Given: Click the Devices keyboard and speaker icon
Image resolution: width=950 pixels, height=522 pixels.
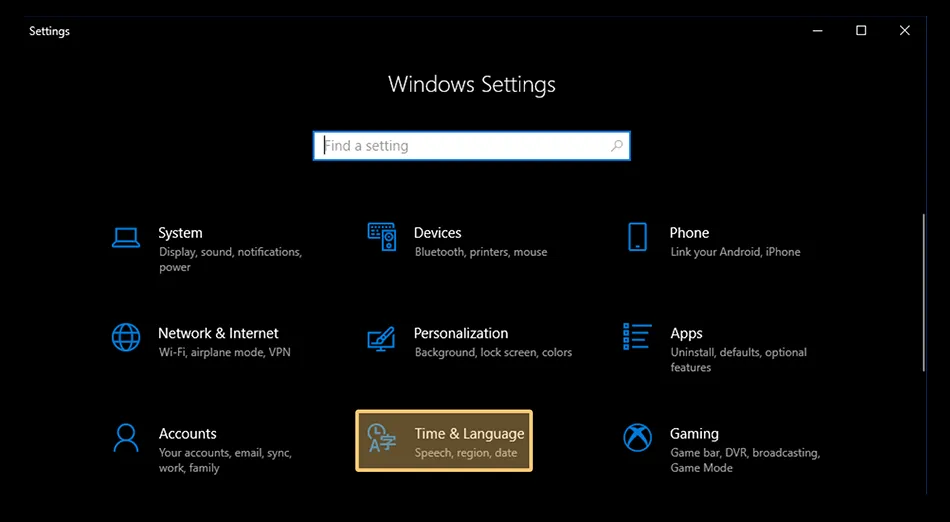Looking at the screenshot, I should pyautogui.click(x=382, y=237).
